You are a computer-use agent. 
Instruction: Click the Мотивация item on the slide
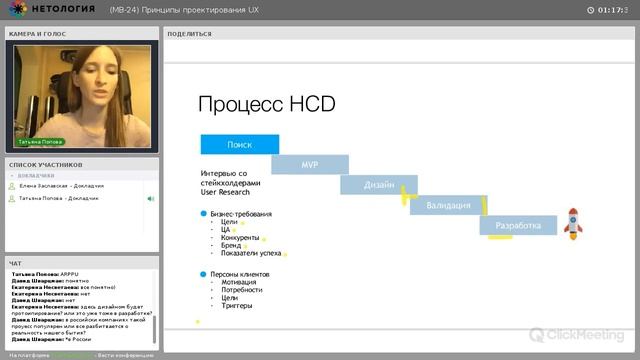point(239,282)
